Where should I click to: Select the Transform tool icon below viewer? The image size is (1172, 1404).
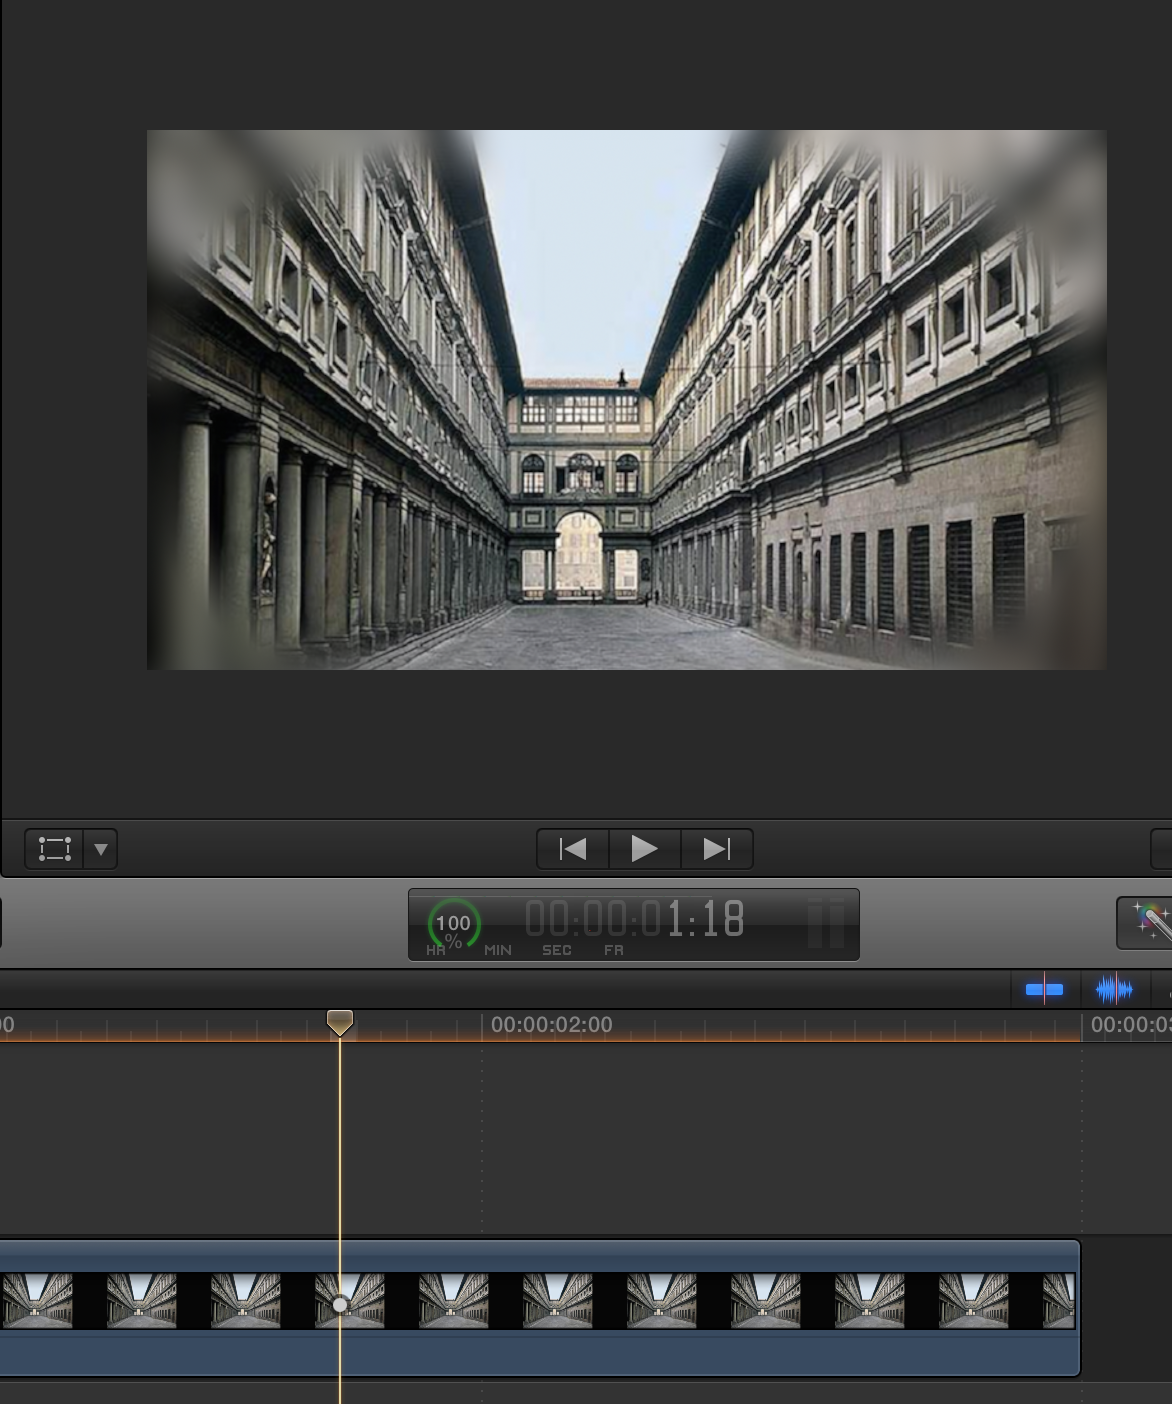pos(55,849)
